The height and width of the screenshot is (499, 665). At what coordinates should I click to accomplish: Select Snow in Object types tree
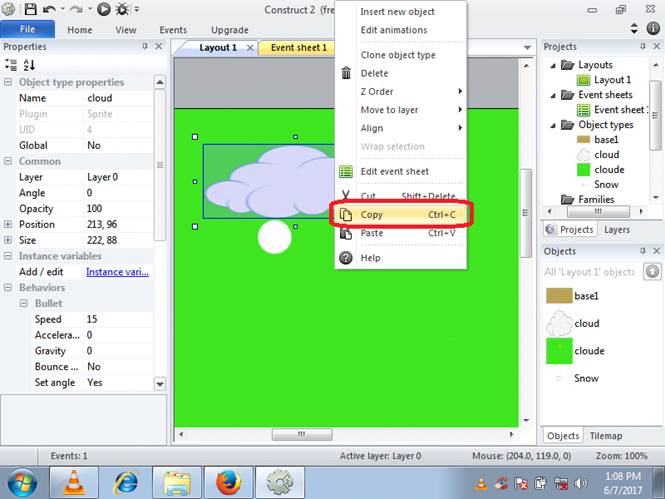coord(606,184)
